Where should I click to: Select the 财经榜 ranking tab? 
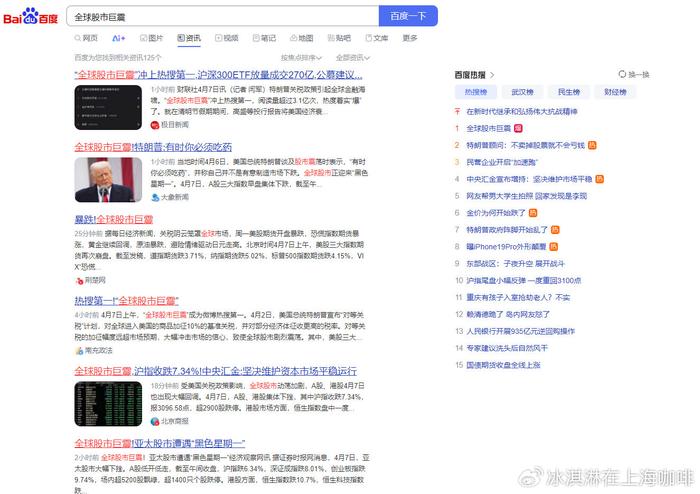[615, 92]
